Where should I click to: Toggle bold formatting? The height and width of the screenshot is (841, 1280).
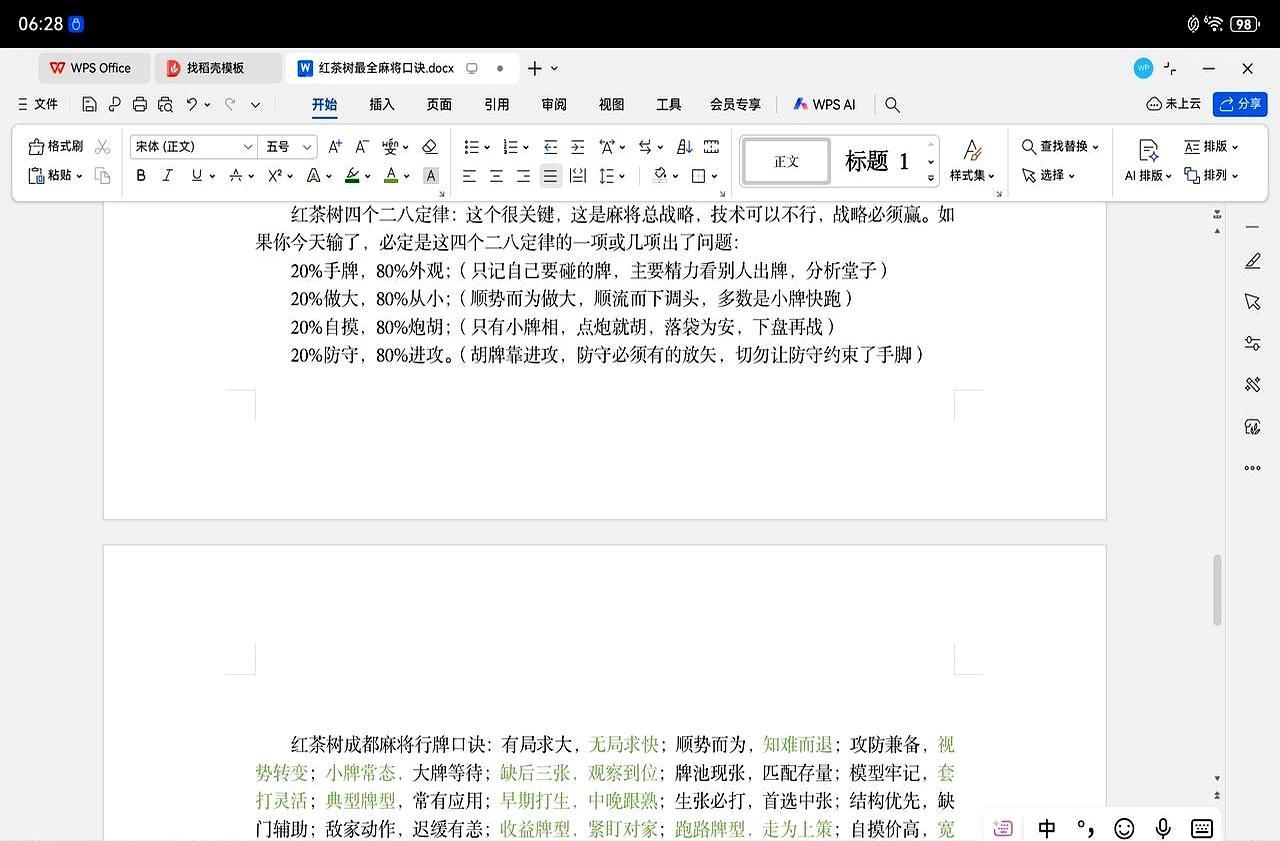point(140,175)
